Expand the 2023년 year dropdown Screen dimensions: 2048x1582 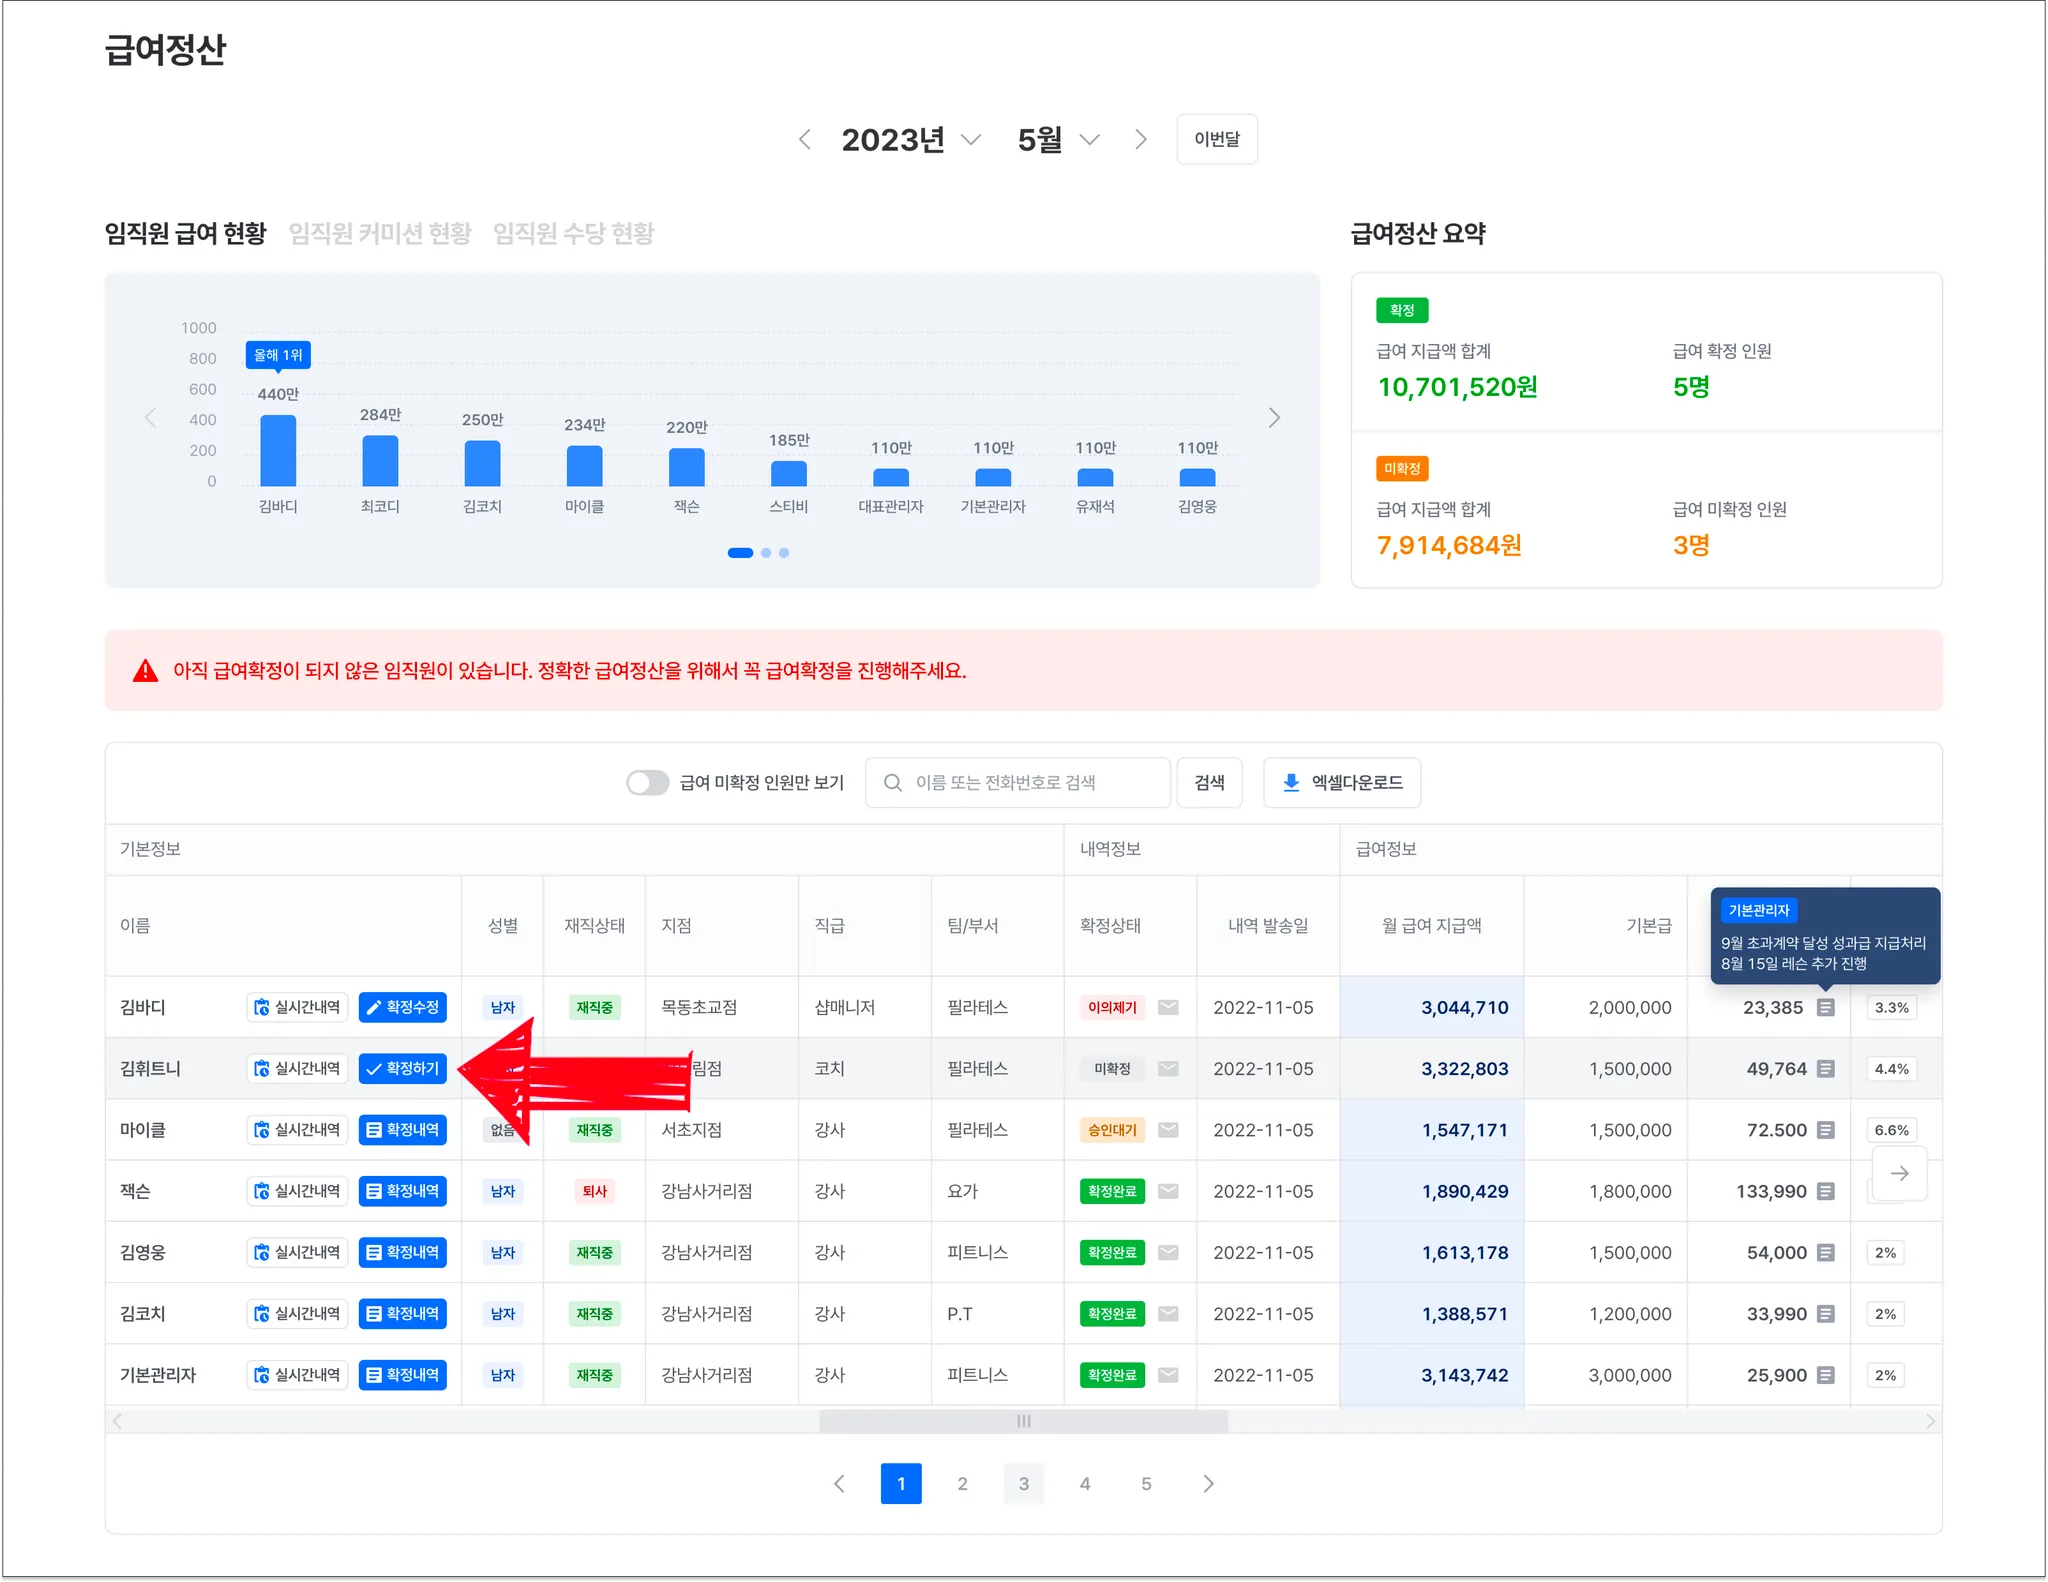pyautogui.click(x=911, y=140)
